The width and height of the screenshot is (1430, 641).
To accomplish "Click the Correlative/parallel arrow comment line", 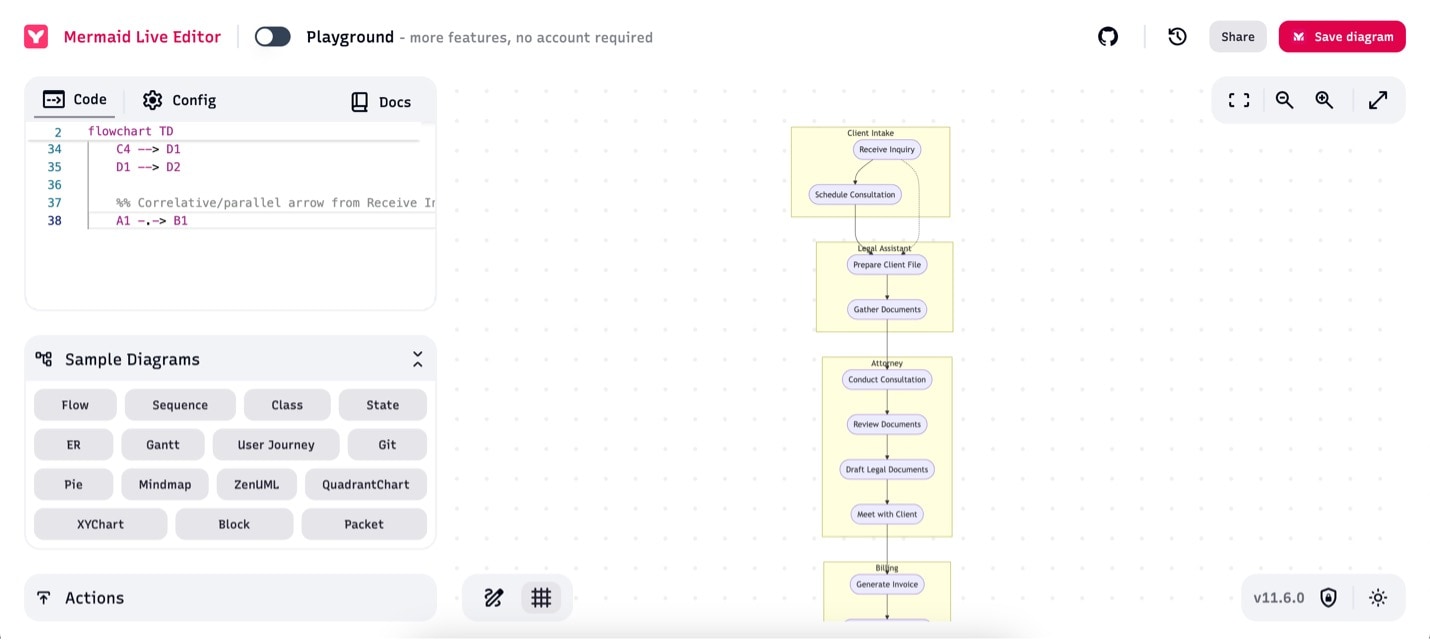I will coord(276,203).
